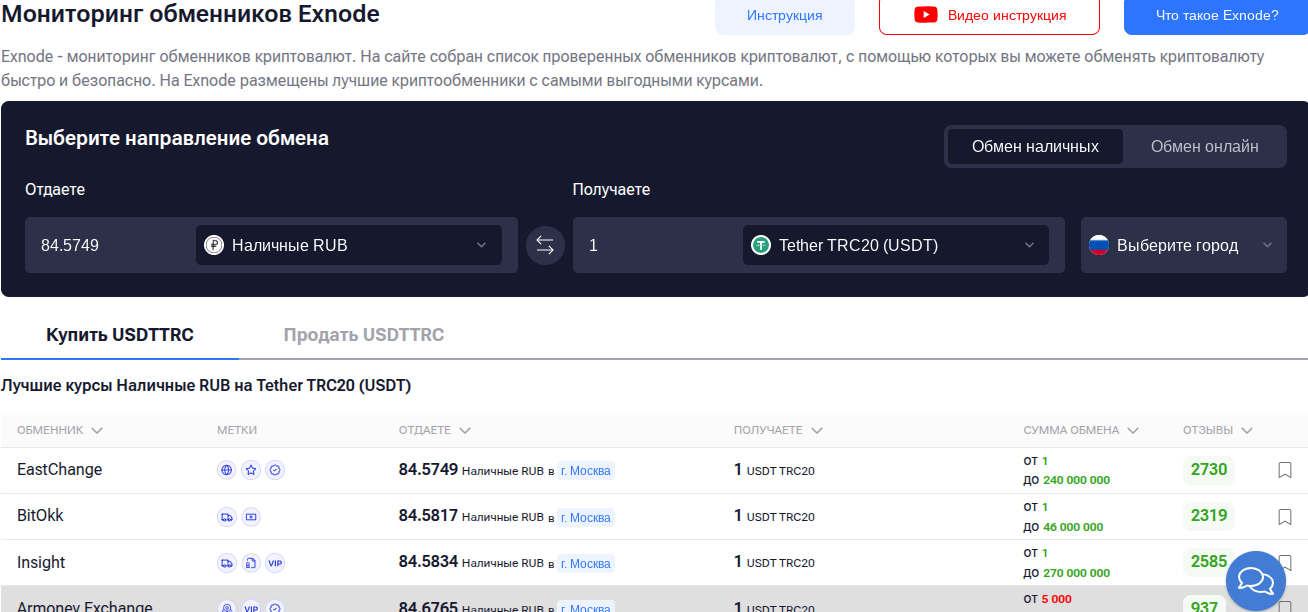
Task: Click Insight VIP badge icon
Action: [x=276, y=563]
